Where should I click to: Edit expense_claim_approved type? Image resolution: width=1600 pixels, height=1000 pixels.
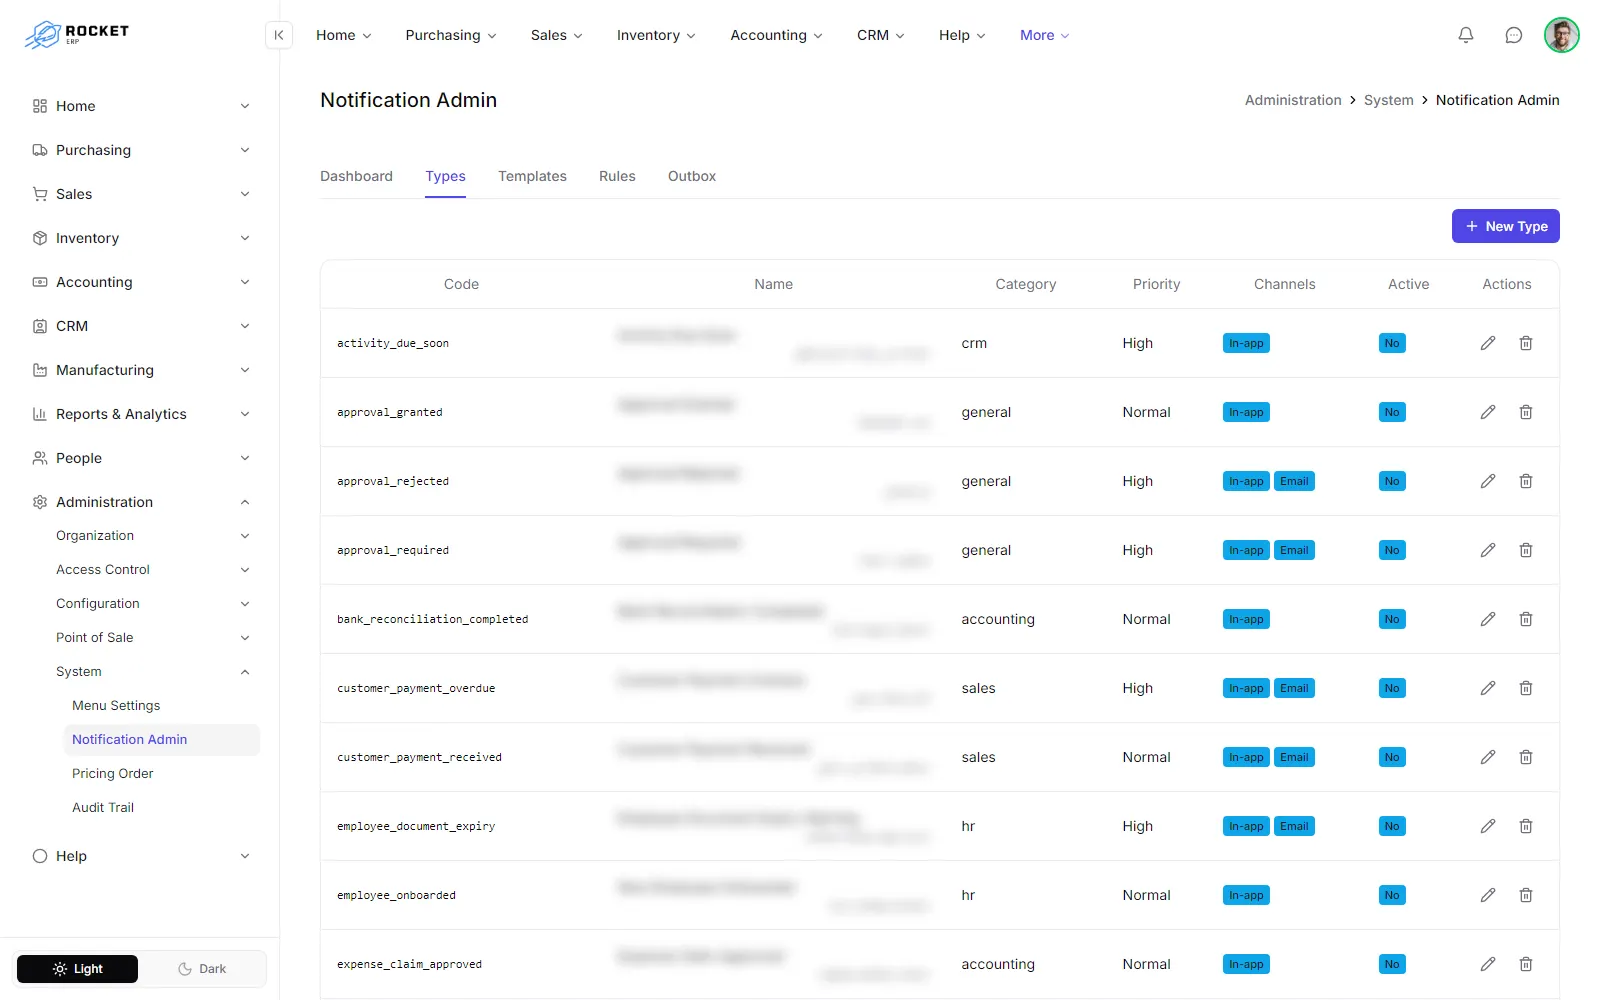[x=1488, y=964]
